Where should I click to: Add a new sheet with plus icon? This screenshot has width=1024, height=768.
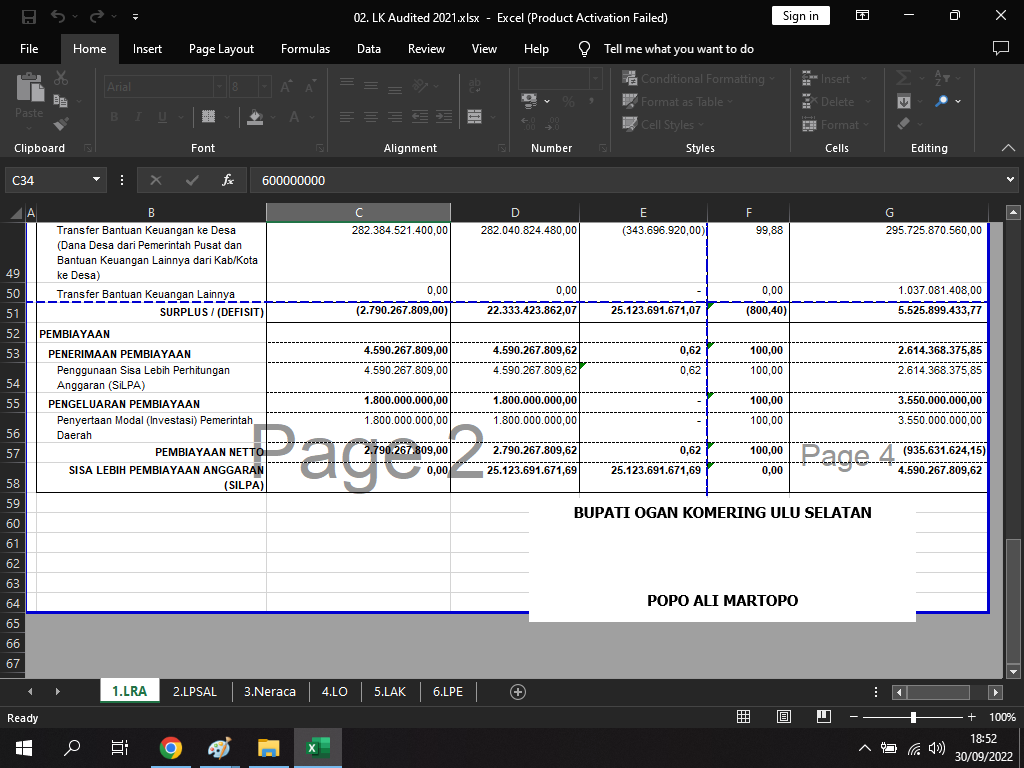click(x=518, y=691)
